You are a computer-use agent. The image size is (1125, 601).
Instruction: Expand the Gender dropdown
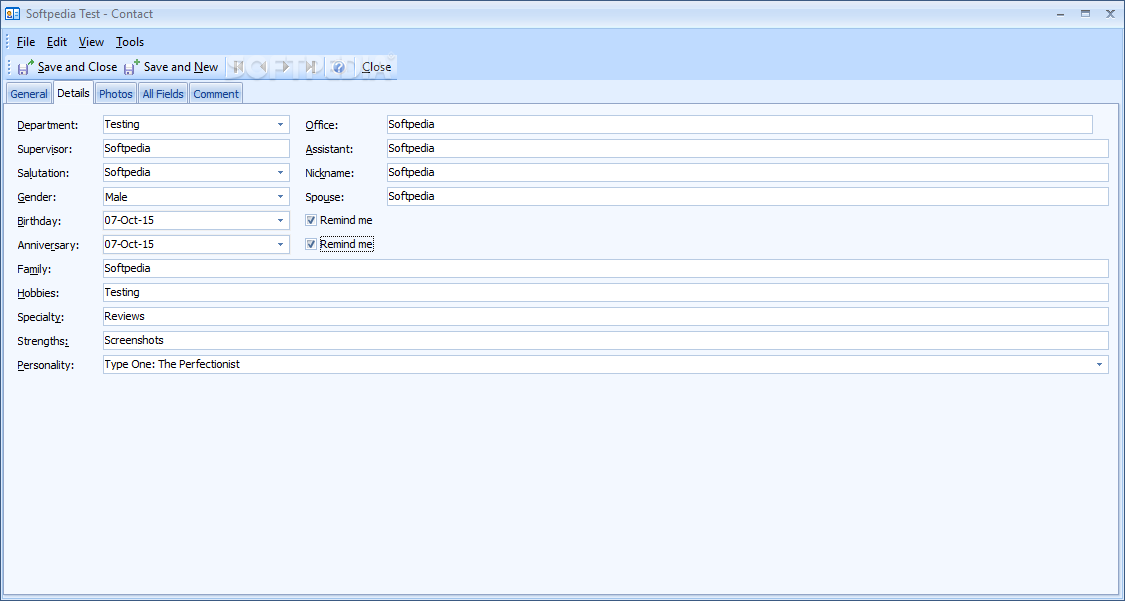click(x=281, y=197)
